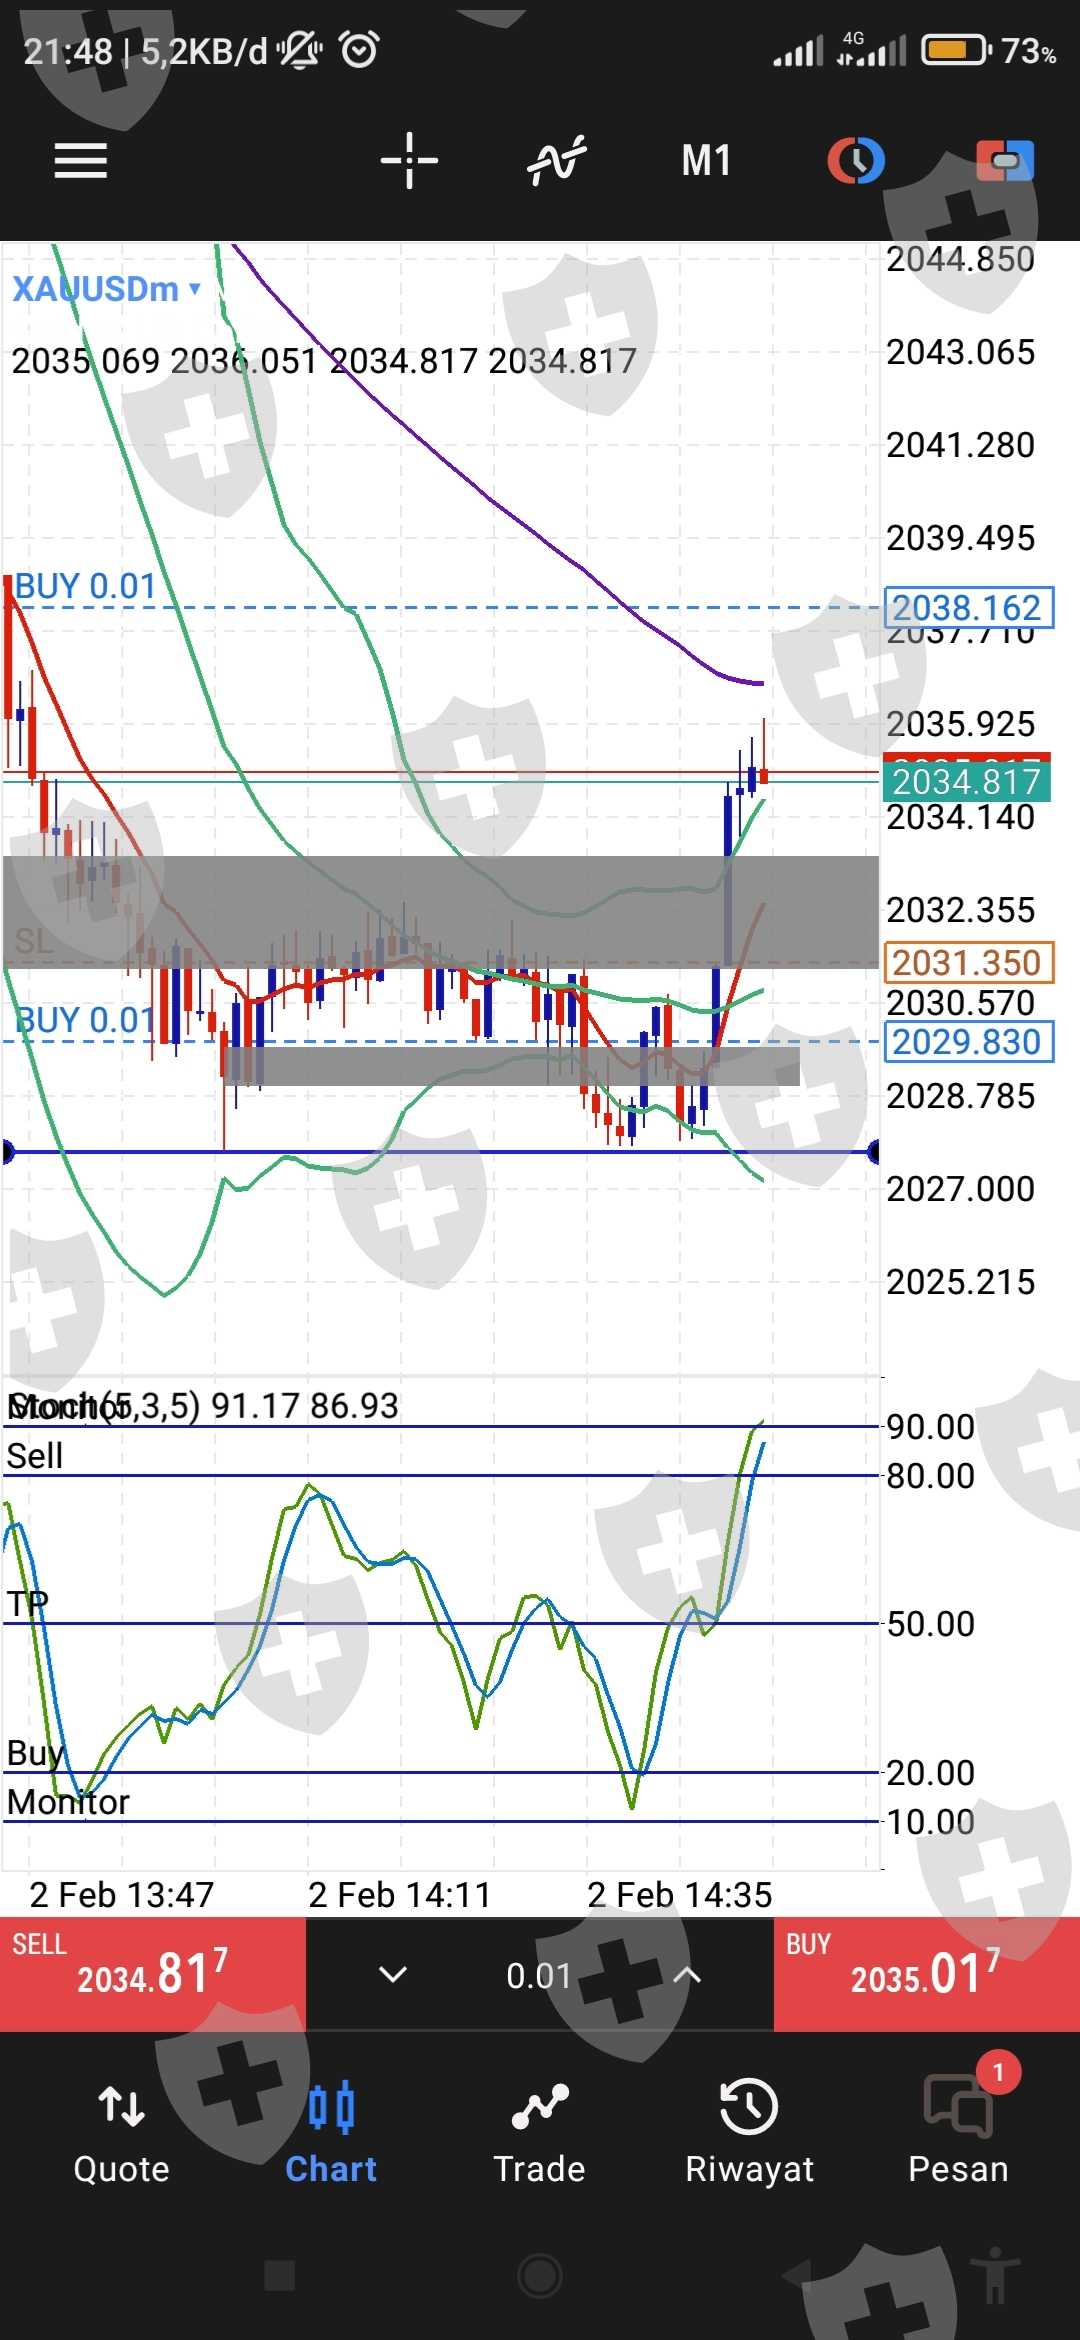Tap the battery indicator in status bar
Viewport: 1080px width, 2340px height.
pos(956,50)
